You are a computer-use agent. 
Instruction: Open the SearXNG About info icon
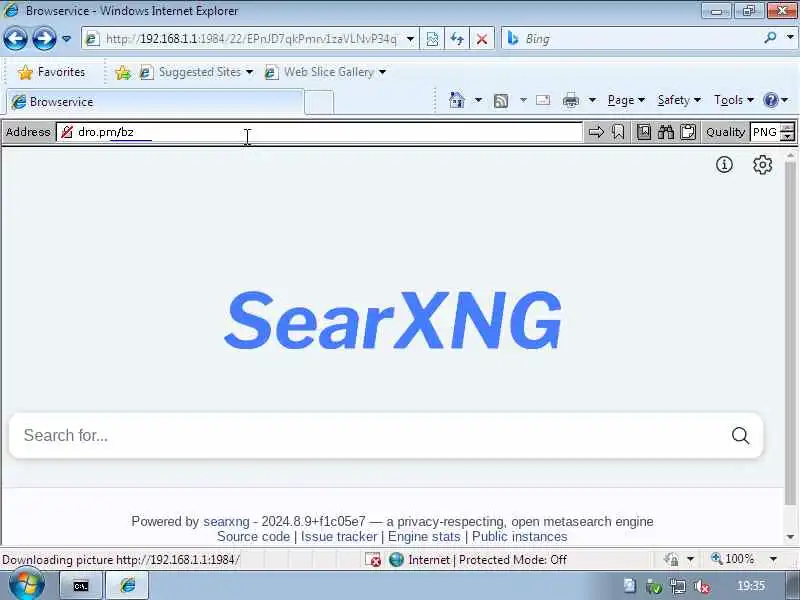tap(724, 164)
